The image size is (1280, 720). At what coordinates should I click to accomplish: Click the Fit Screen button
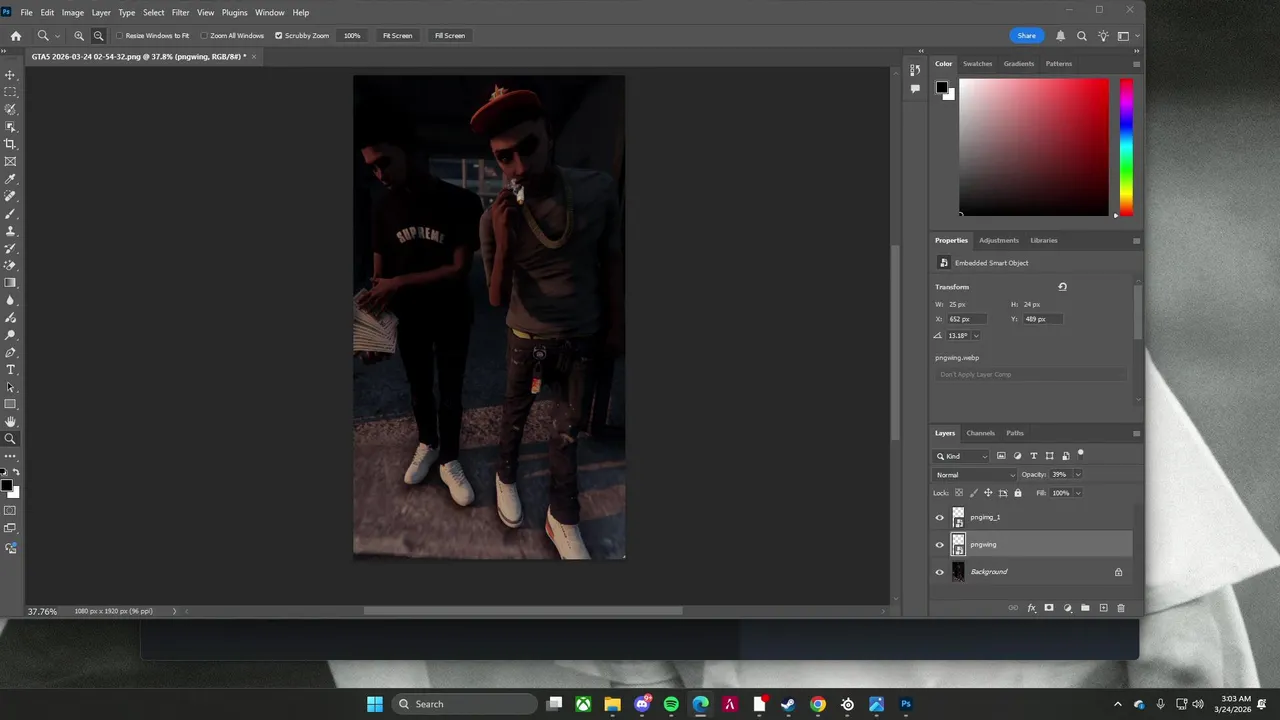click(x=397, y=36)
